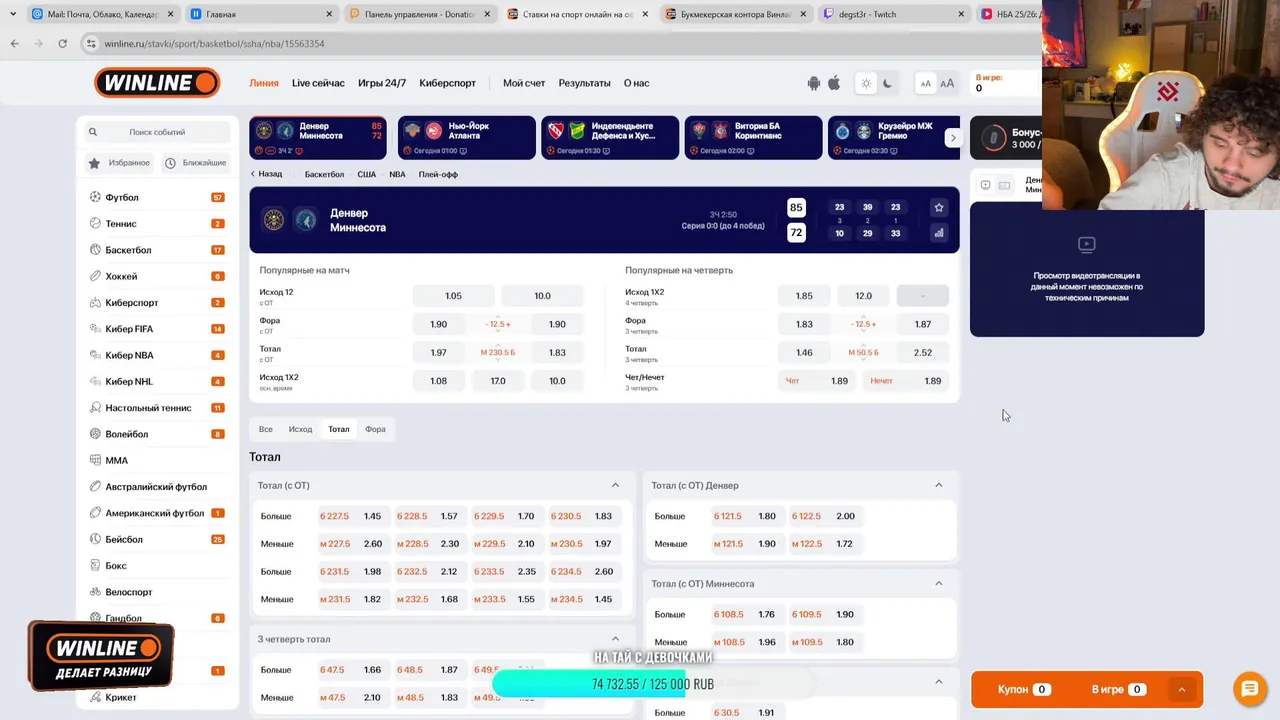
Task: Open match statistics bar chart icon
Action: point(938,233)
